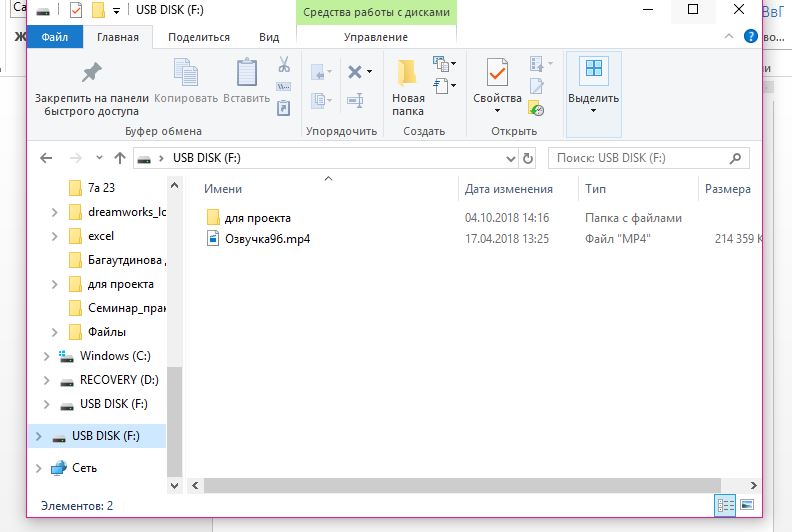Select the для проекта folder in file list

tap(258, 218)
